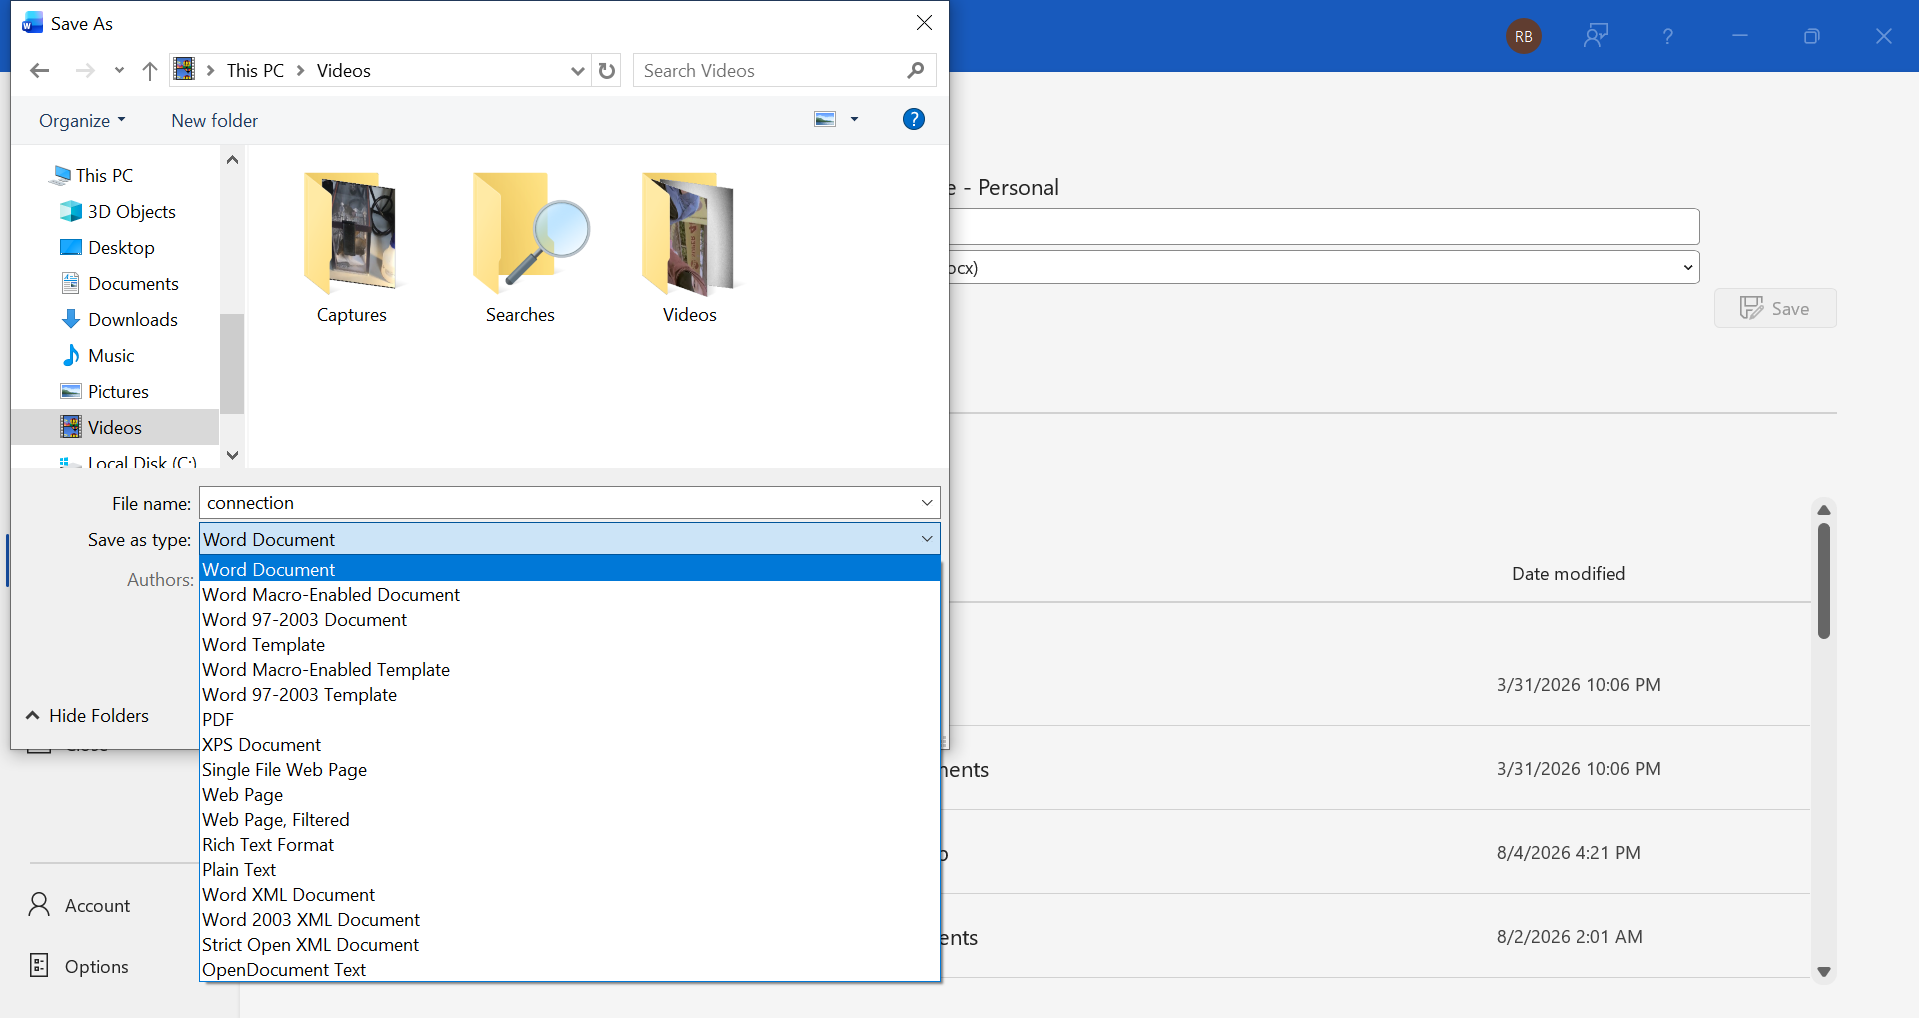Choose Rich Text Format type
The image size is (1919, 1018).
tap(570, 845)
